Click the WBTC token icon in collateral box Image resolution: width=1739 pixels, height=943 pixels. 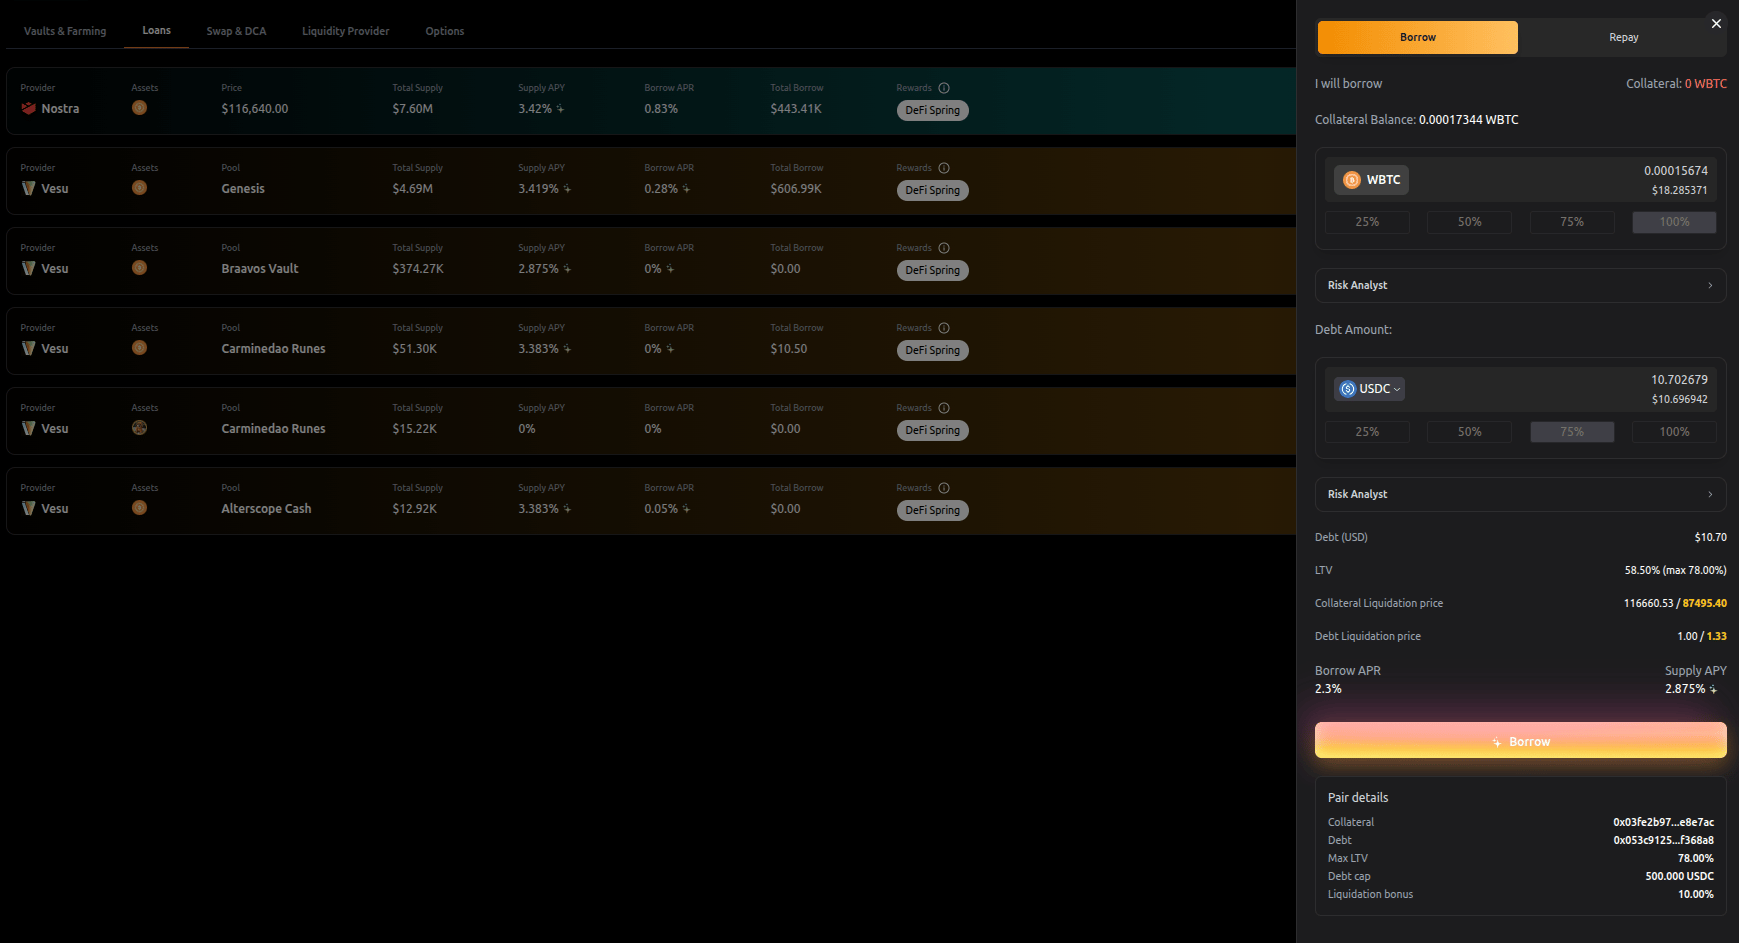pos(1352,180)
